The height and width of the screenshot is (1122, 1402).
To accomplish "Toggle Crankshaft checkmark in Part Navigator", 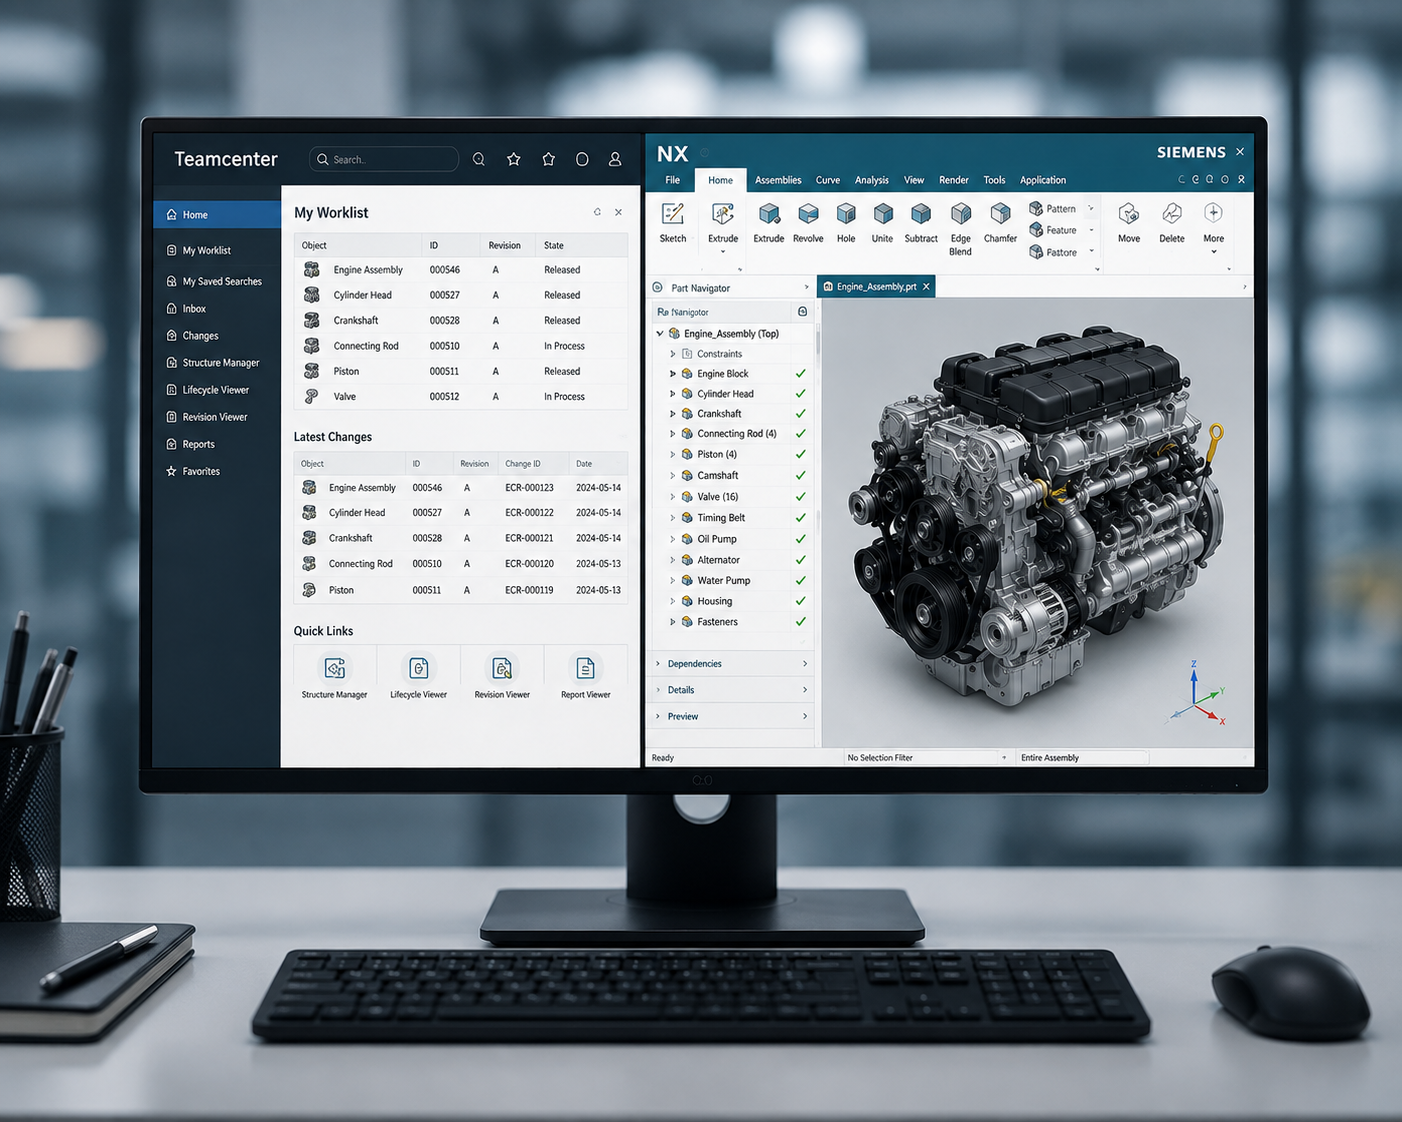I will coord(800,414).
